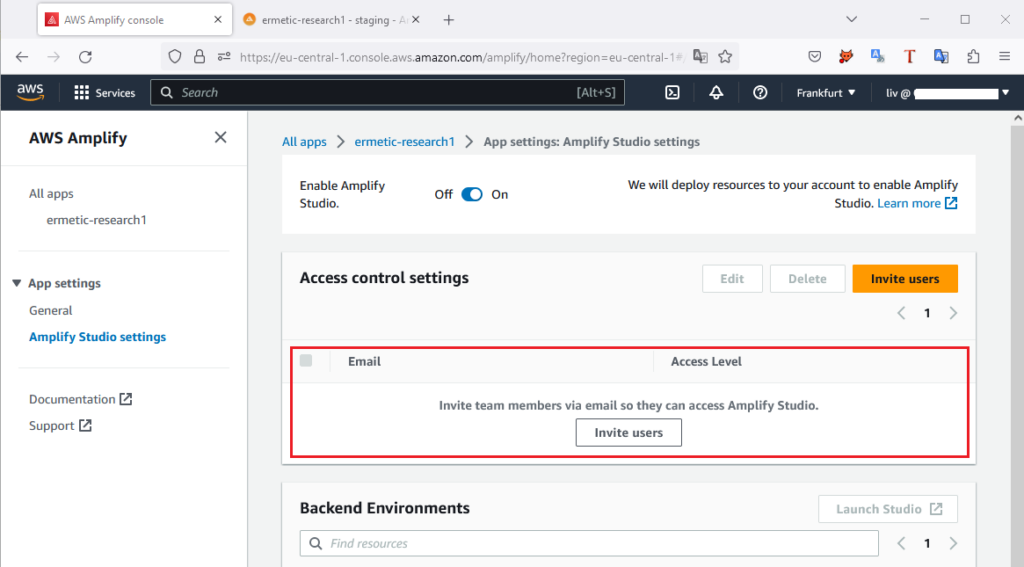Click the Launch Studio button

point(888,509)
